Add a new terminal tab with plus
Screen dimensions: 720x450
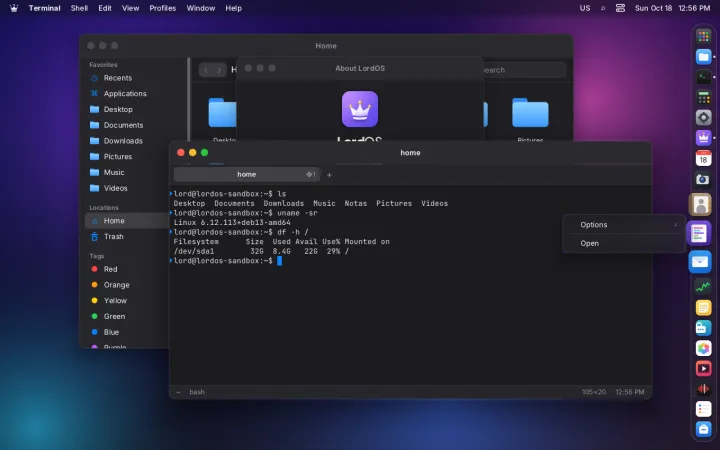(329, 175)
